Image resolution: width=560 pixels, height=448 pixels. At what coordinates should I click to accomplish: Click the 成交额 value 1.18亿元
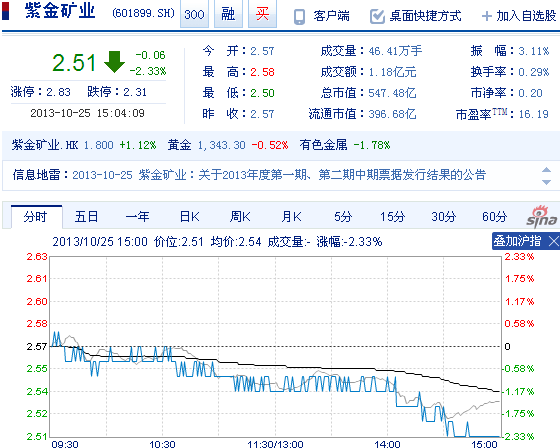point(392,72)
